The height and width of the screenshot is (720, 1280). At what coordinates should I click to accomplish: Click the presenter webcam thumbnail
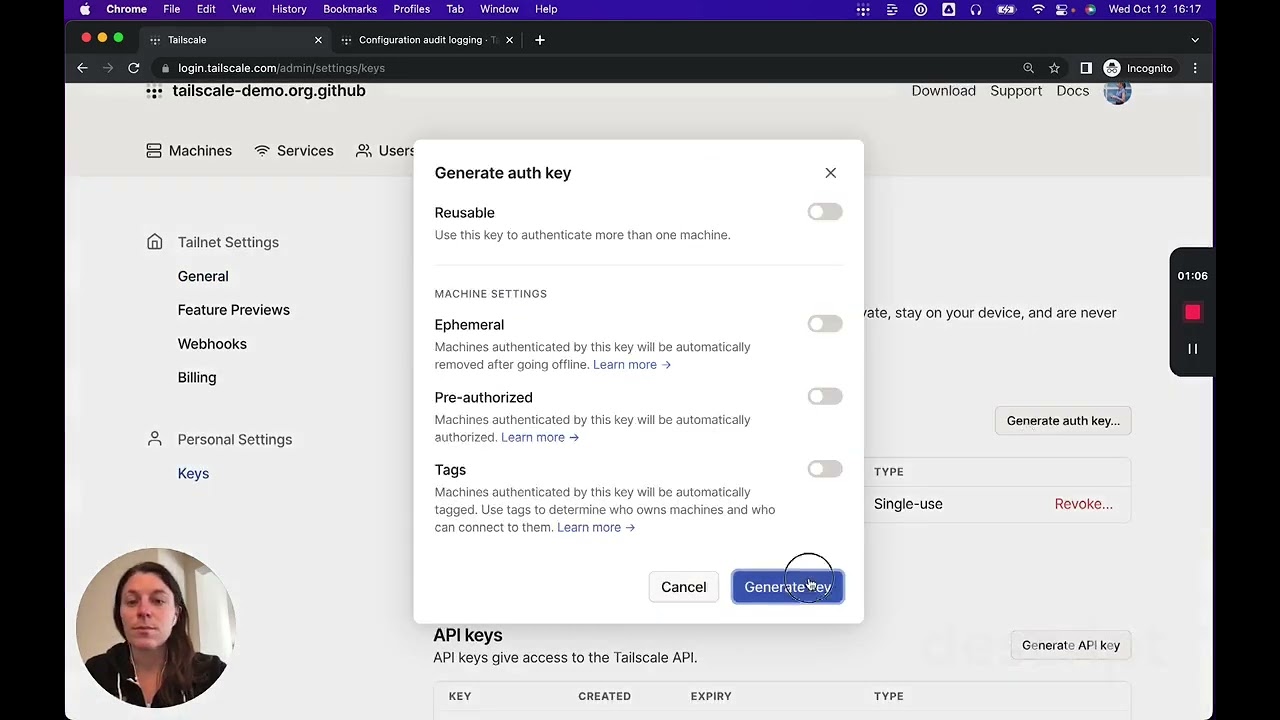coord(156,628)
